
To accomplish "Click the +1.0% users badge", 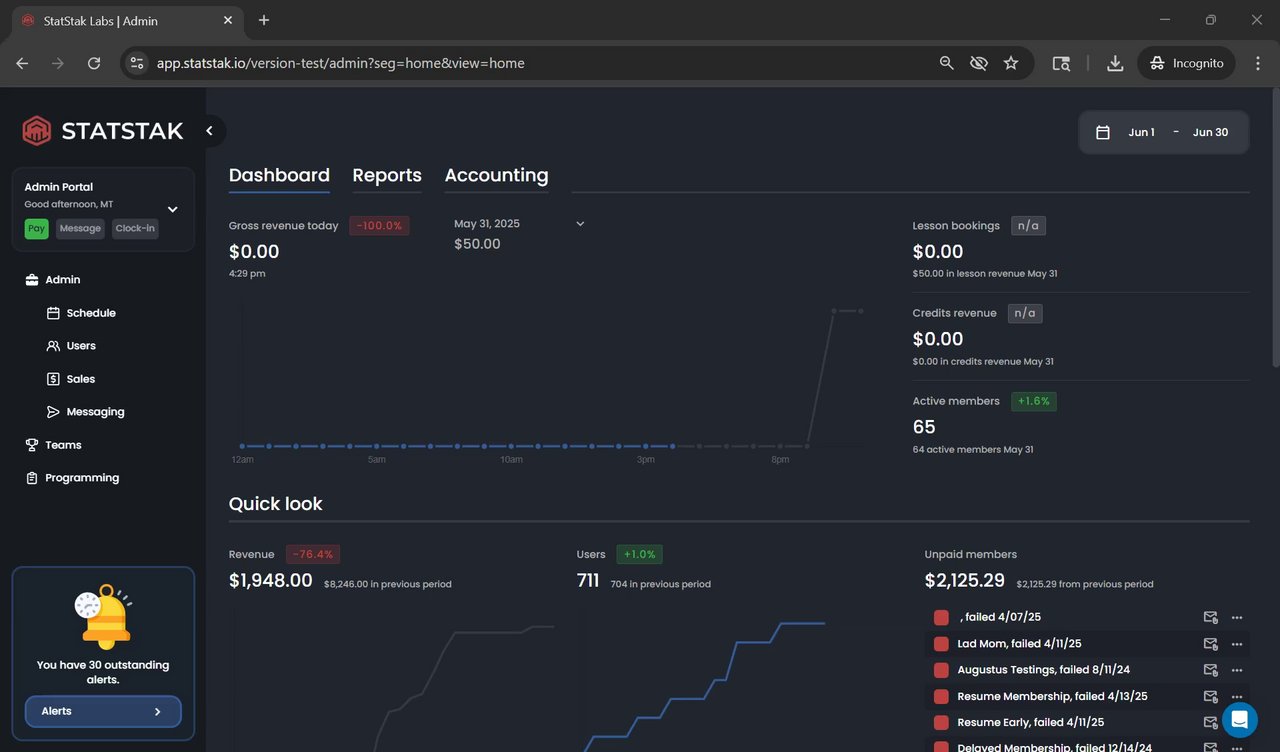I will click(638, 554).
